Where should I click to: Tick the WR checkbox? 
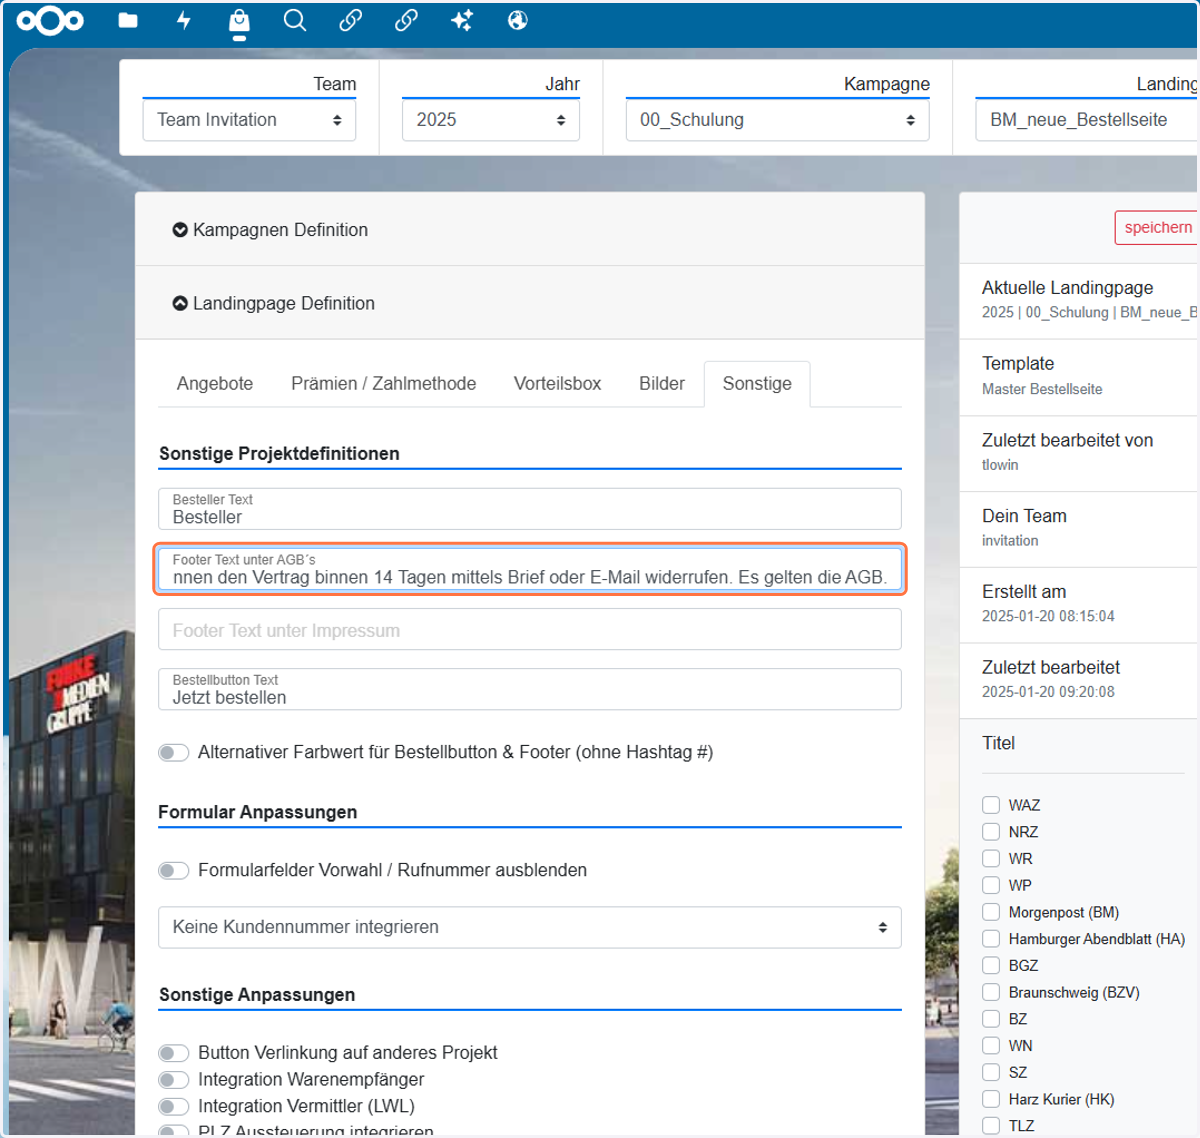click(x=991, y=858)
